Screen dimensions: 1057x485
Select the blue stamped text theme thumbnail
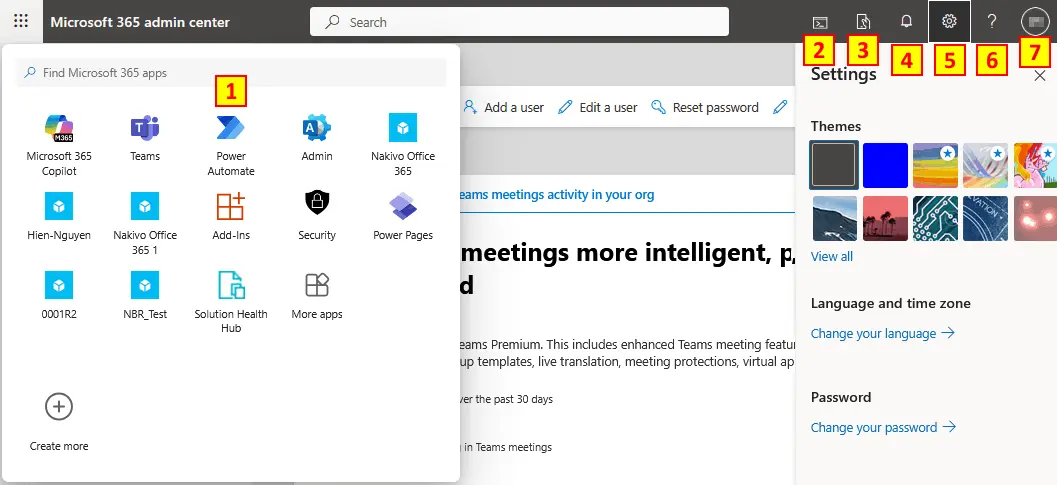[986, 219]
